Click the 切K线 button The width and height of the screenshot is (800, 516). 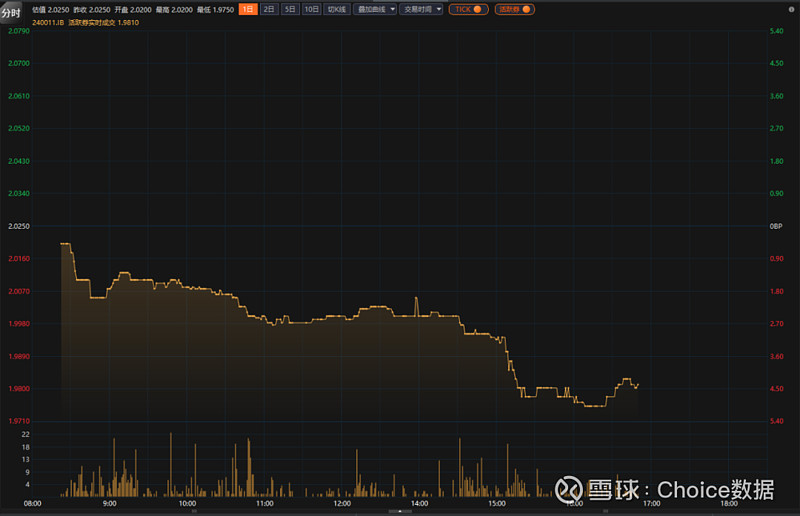click(x=337, y=9)
